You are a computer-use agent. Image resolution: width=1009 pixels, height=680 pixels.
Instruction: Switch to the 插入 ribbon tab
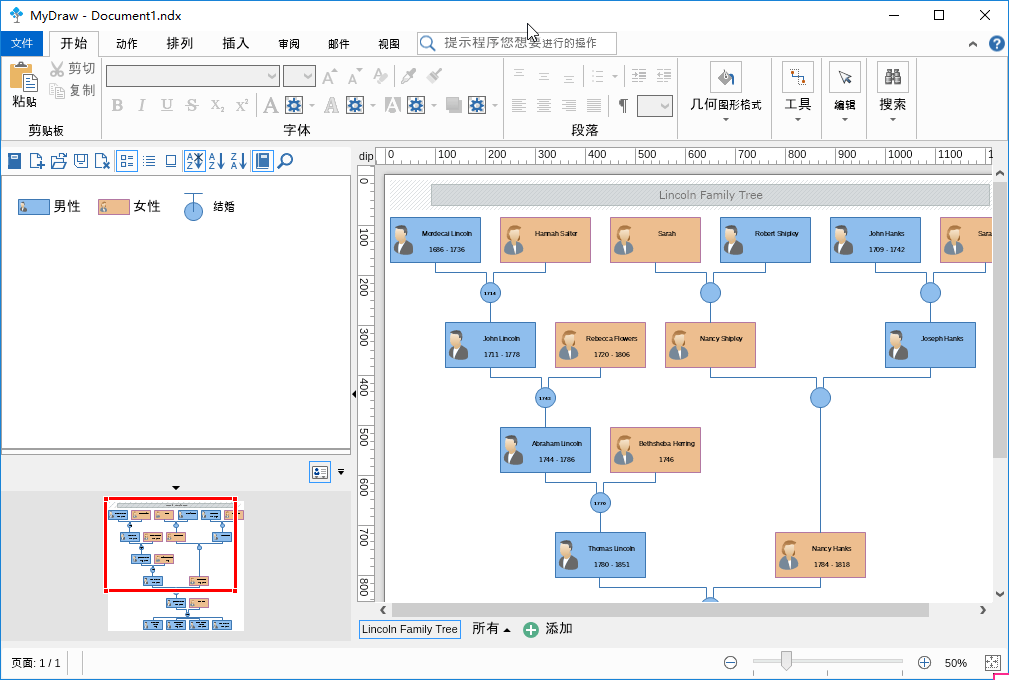(235, 43)
